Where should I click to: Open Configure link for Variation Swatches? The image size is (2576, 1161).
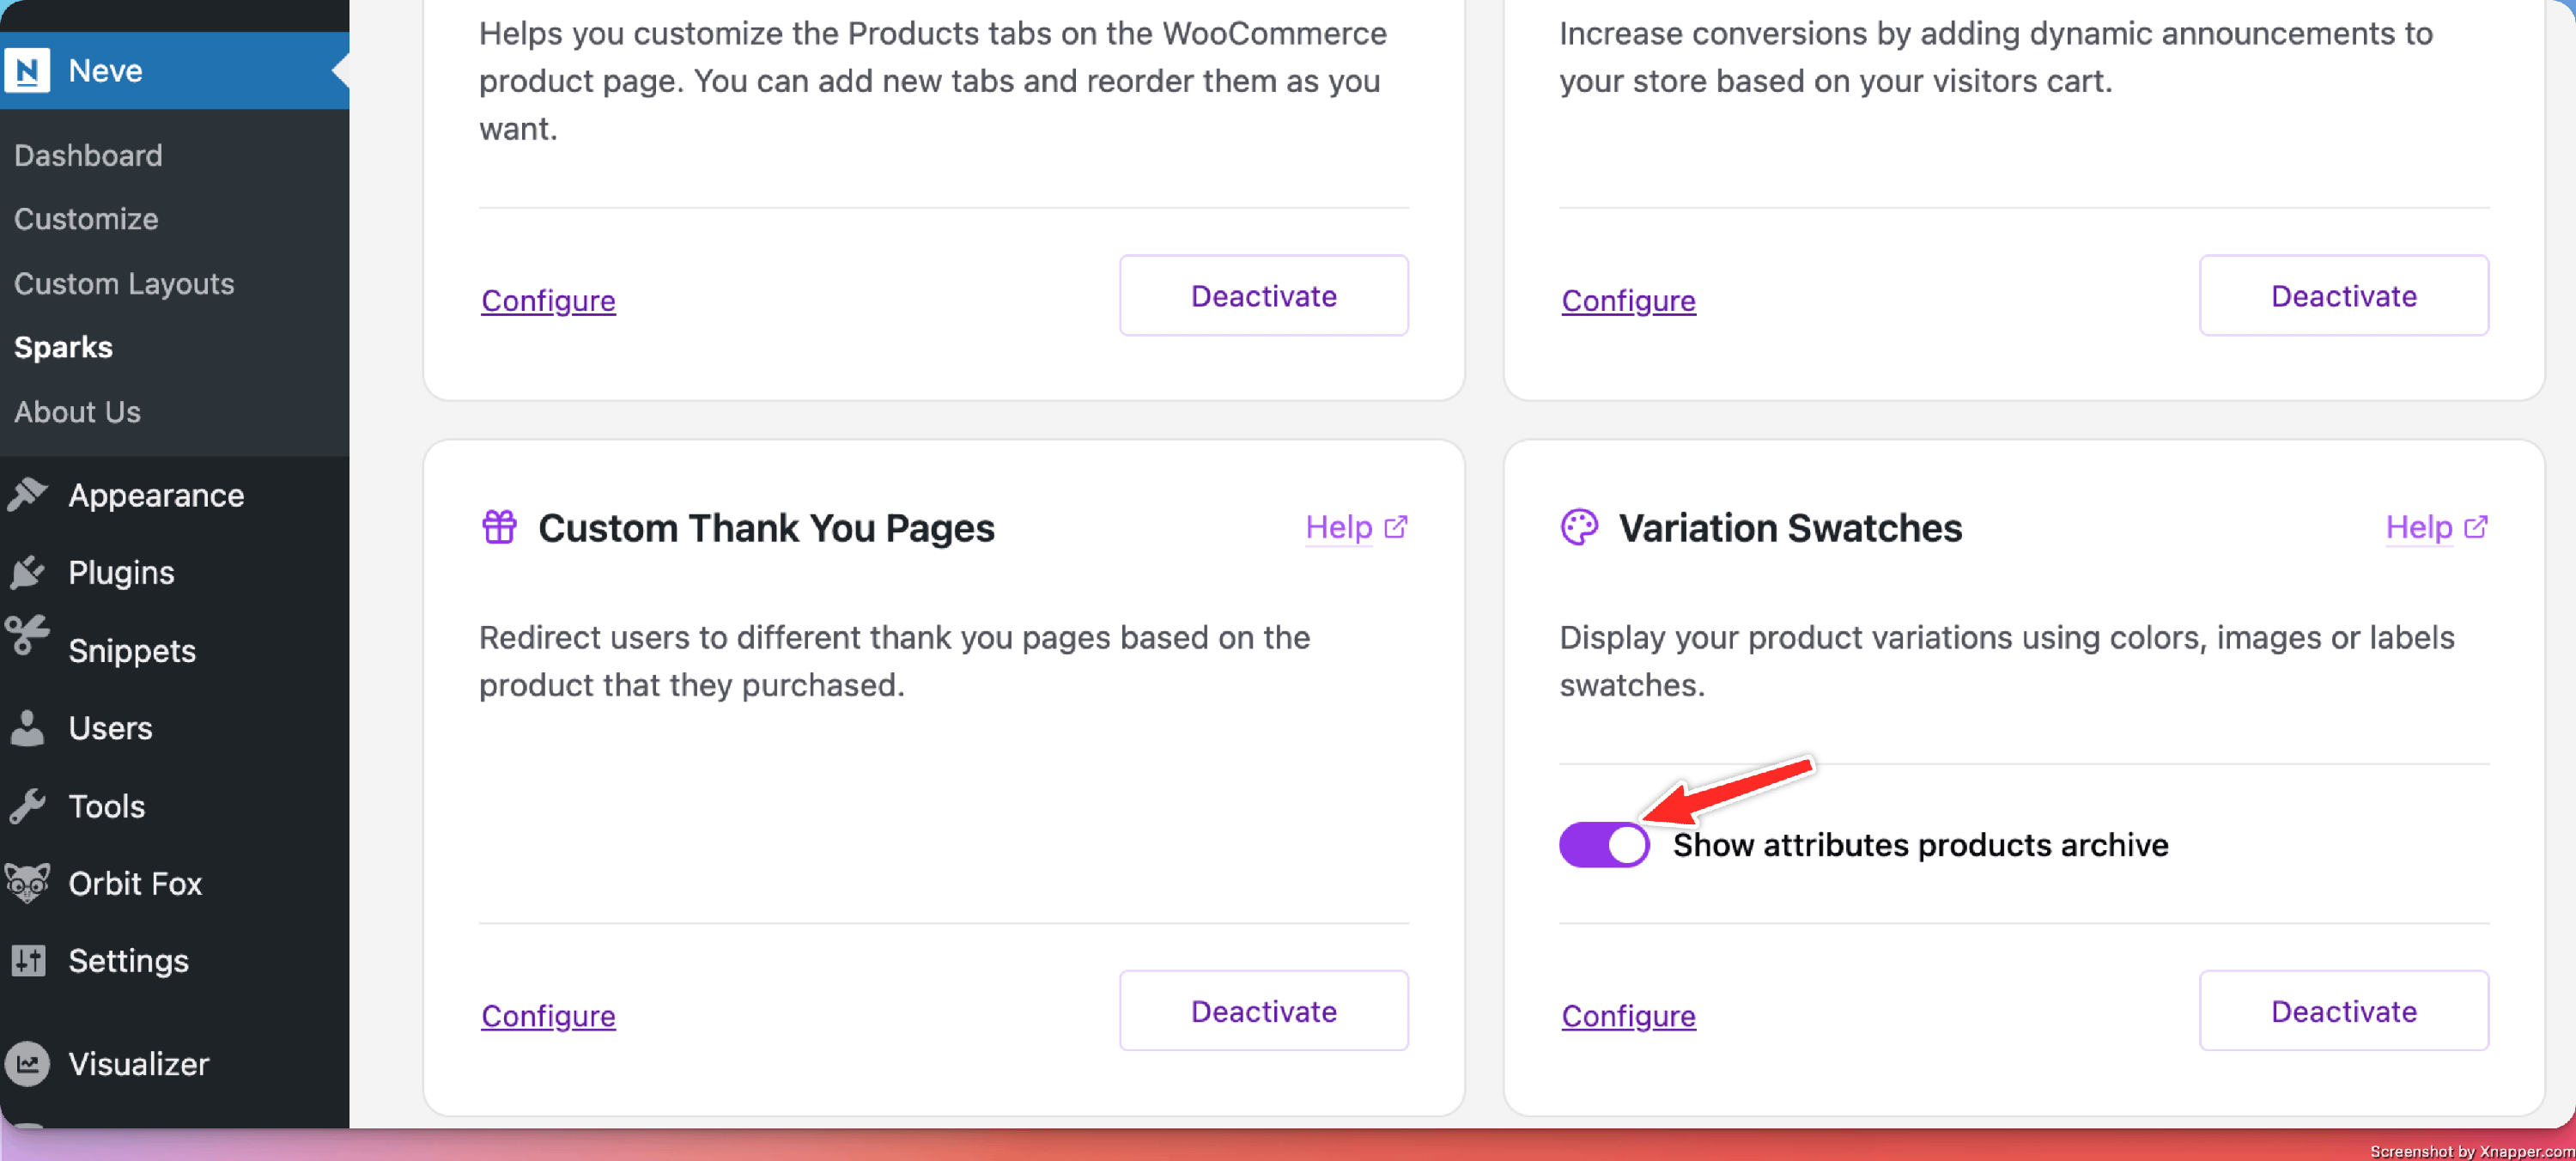coord(1628,1015)
